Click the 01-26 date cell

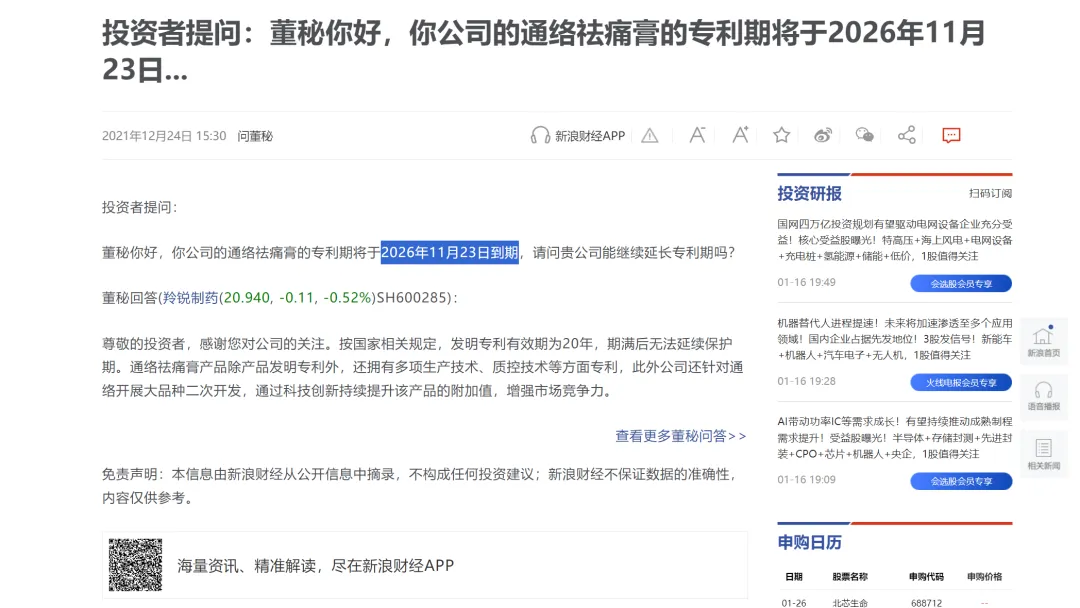[793, 602]
